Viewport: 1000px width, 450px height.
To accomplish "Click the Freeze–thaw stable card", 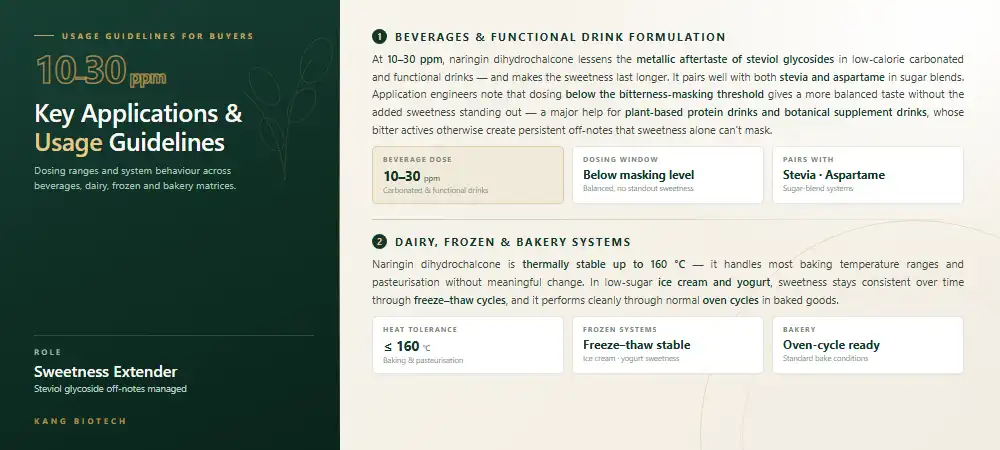I will (x=668, y=345).
